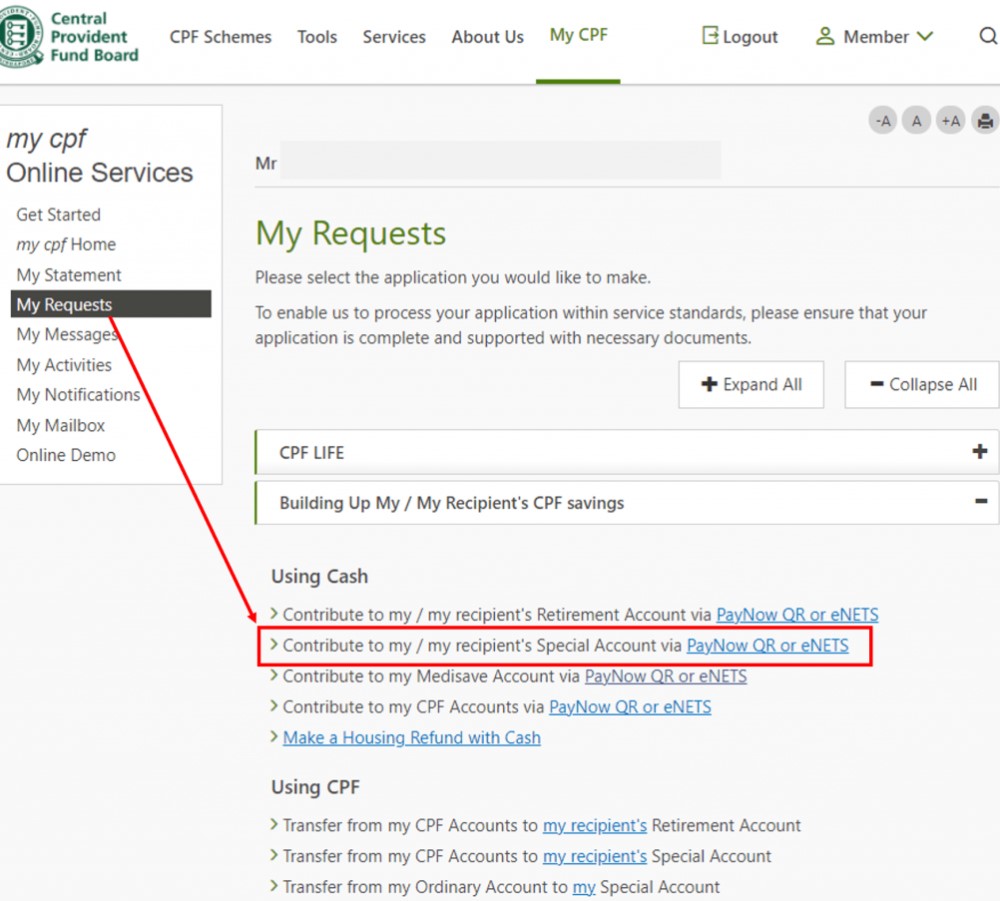
Task: Open the CPF Schemes menu
Action: pyautogui.click(x=220, y=37)
